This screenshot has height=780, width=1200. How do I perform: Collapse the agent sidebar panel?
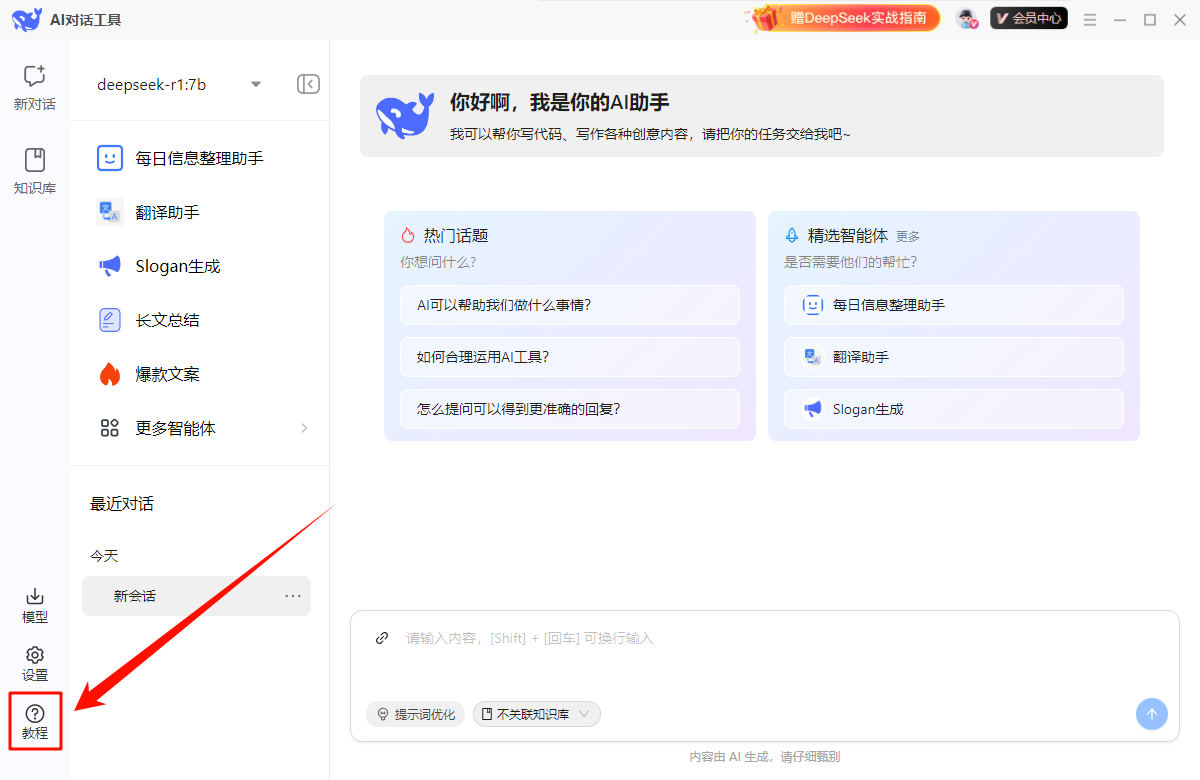[308, 84]
